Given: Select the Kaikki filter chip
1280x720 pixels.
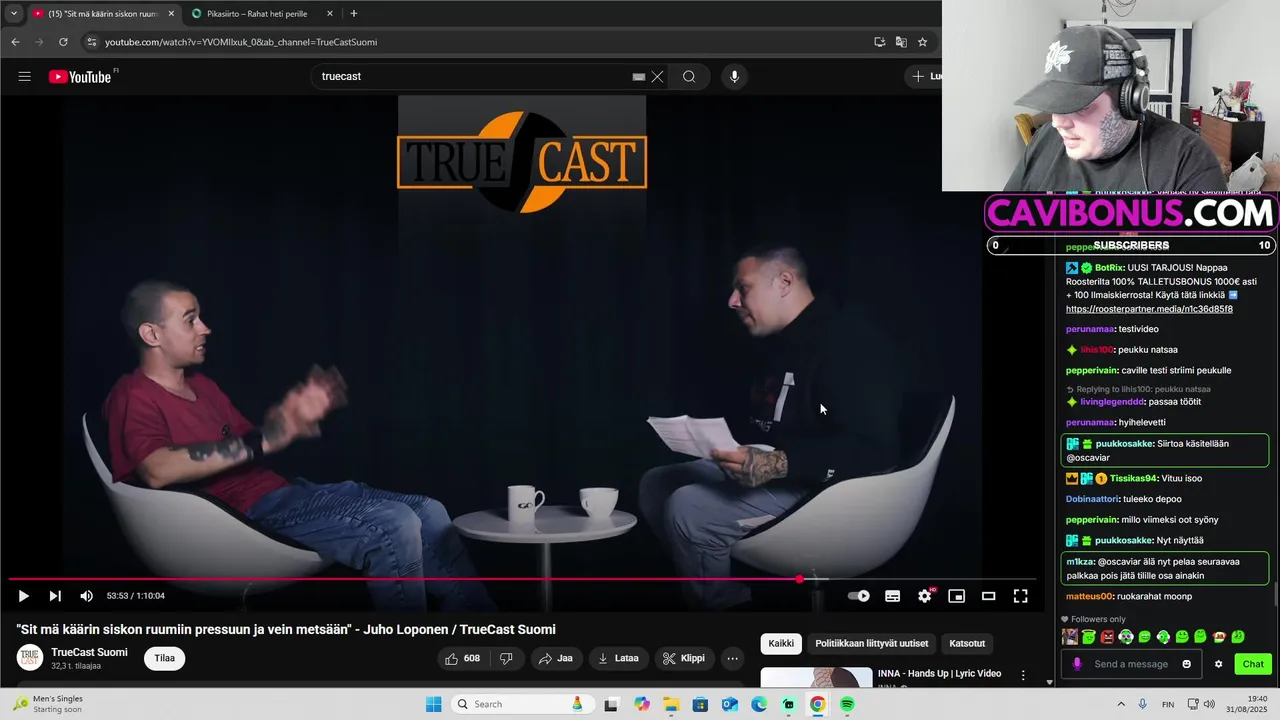Looking at the screenshot, I should (781, 644).
